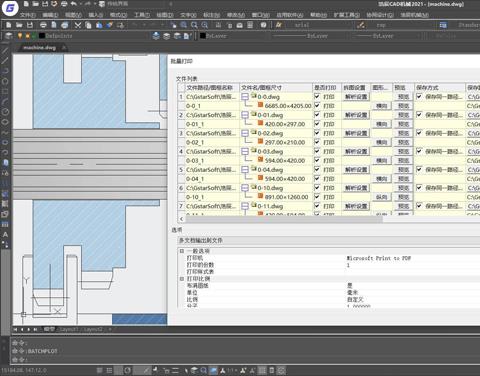Uncheck the print checkbox for frame 0-0_1
This screenshot has height=376, width=480.
[317, 106]
